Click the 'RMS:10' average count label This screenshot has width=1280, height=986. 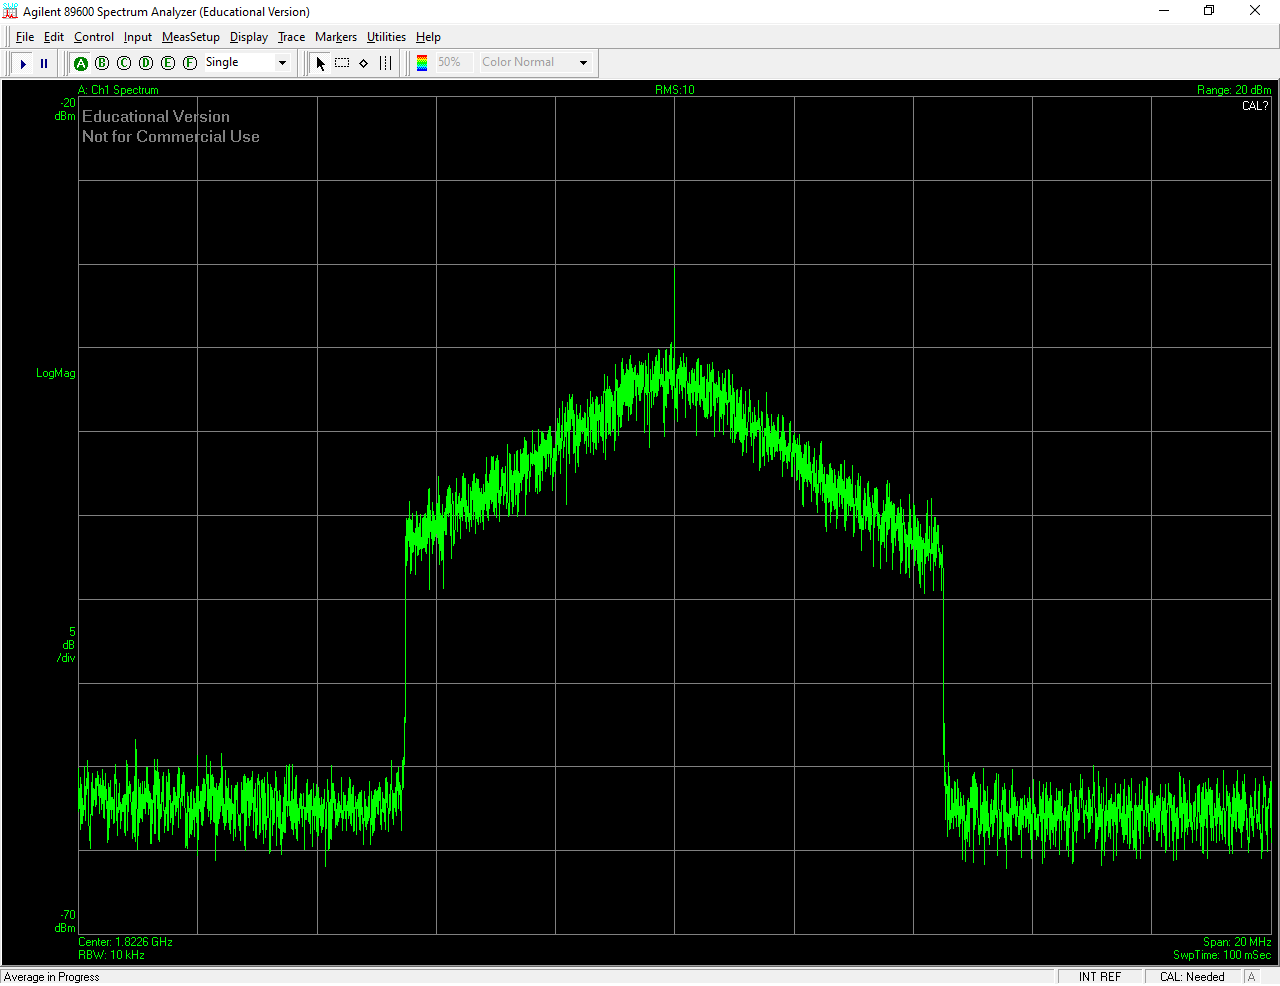pos(675,90)
